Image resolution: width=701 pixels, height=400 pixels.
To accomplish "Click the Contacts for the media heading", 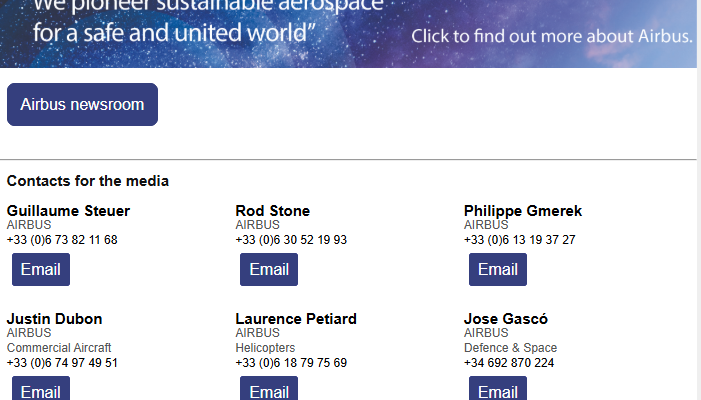I will pyautogui.click(x=88, y=181).
